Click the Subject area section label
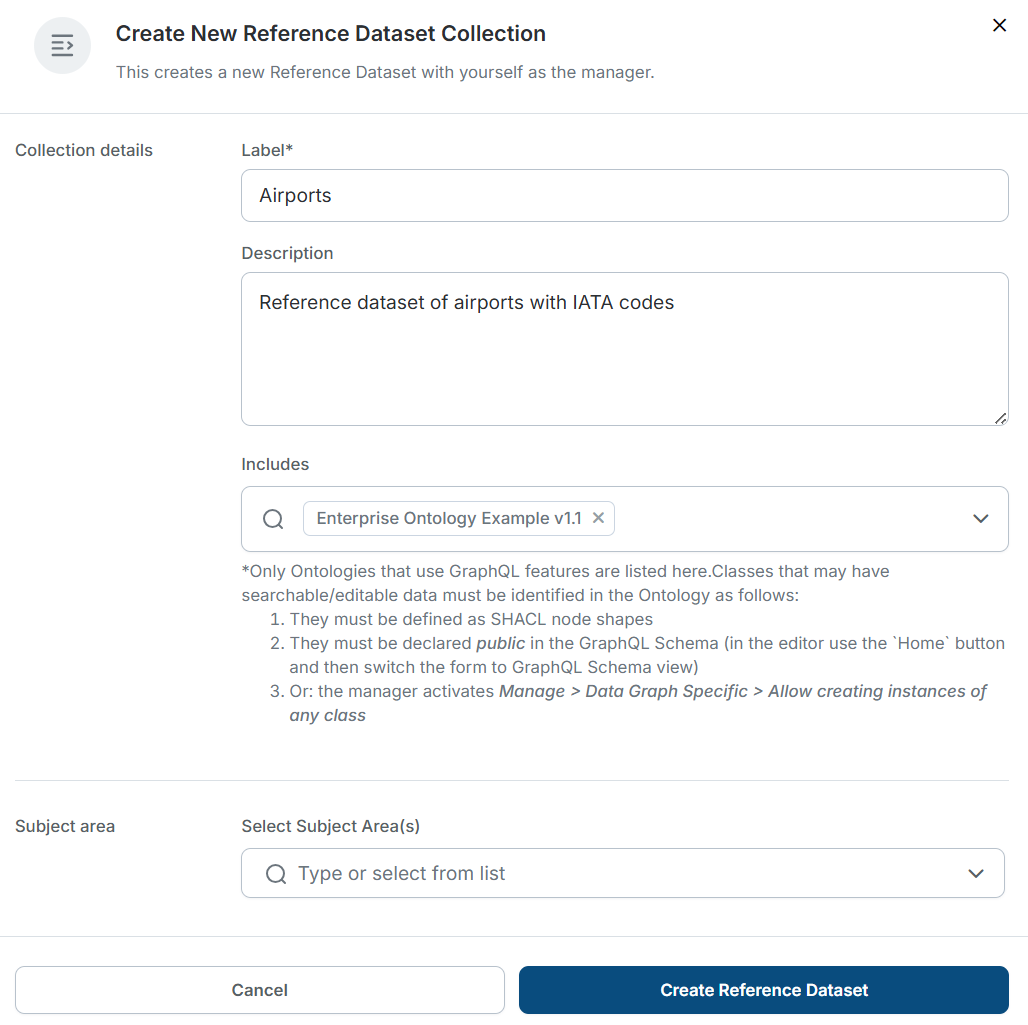 pos(64,826)
